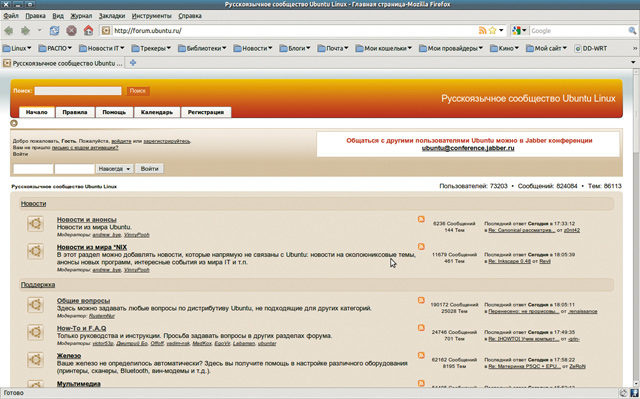The height and width of the screenshot is (399, 640).
Task: Click RSS icon for Новости и анонсы
Action: pos(421,219)
